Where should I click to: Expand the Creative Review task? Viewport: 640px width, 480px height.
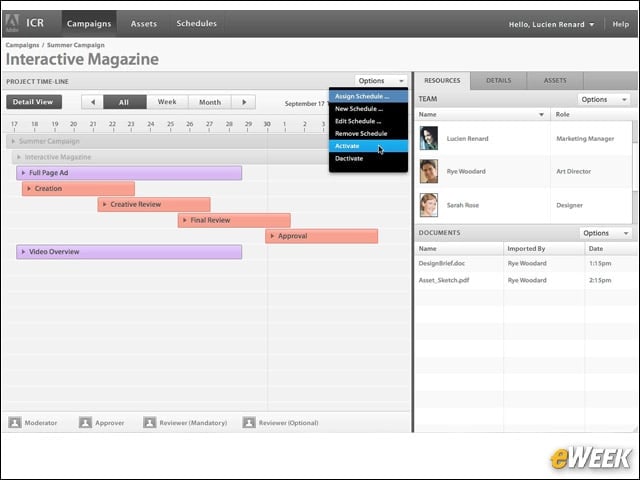[x=104, y=204]
